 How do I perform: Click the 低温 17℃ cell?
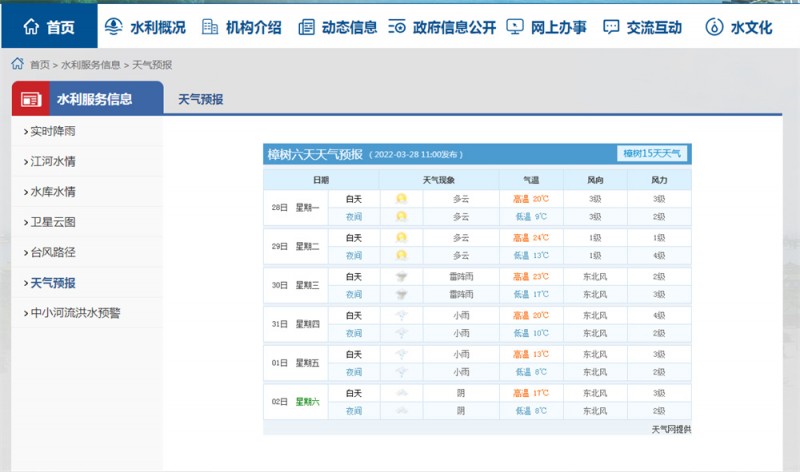[x=531, y=294]
